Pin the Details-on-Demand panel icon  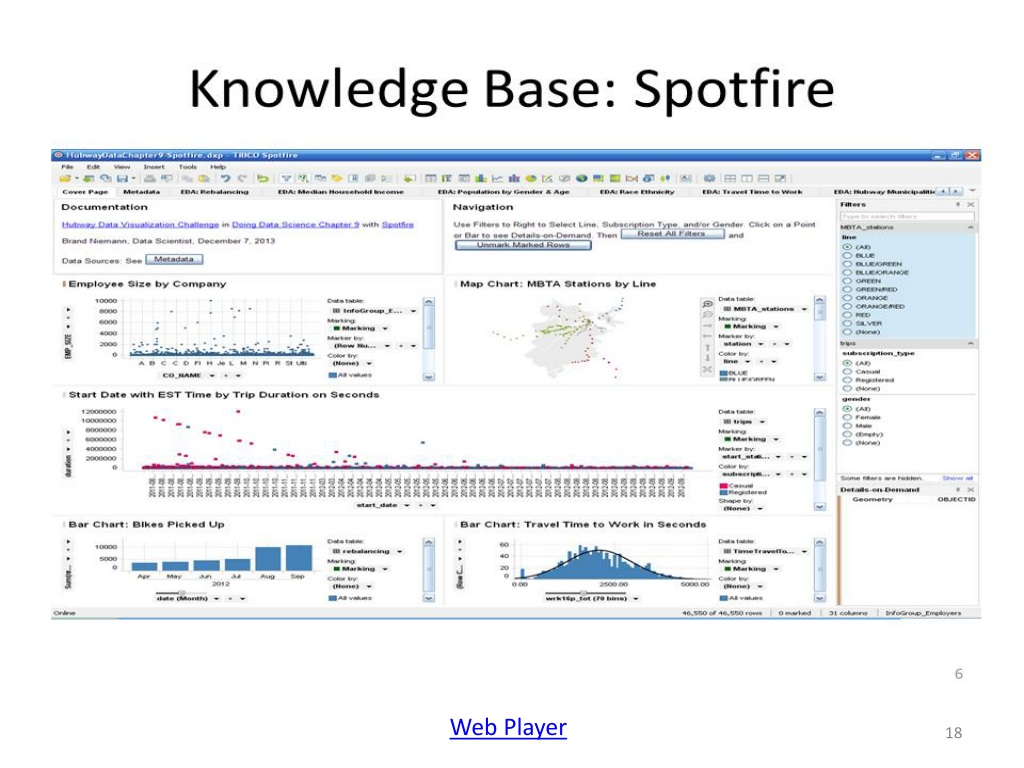pyautogui.click(x=959, y=489)
